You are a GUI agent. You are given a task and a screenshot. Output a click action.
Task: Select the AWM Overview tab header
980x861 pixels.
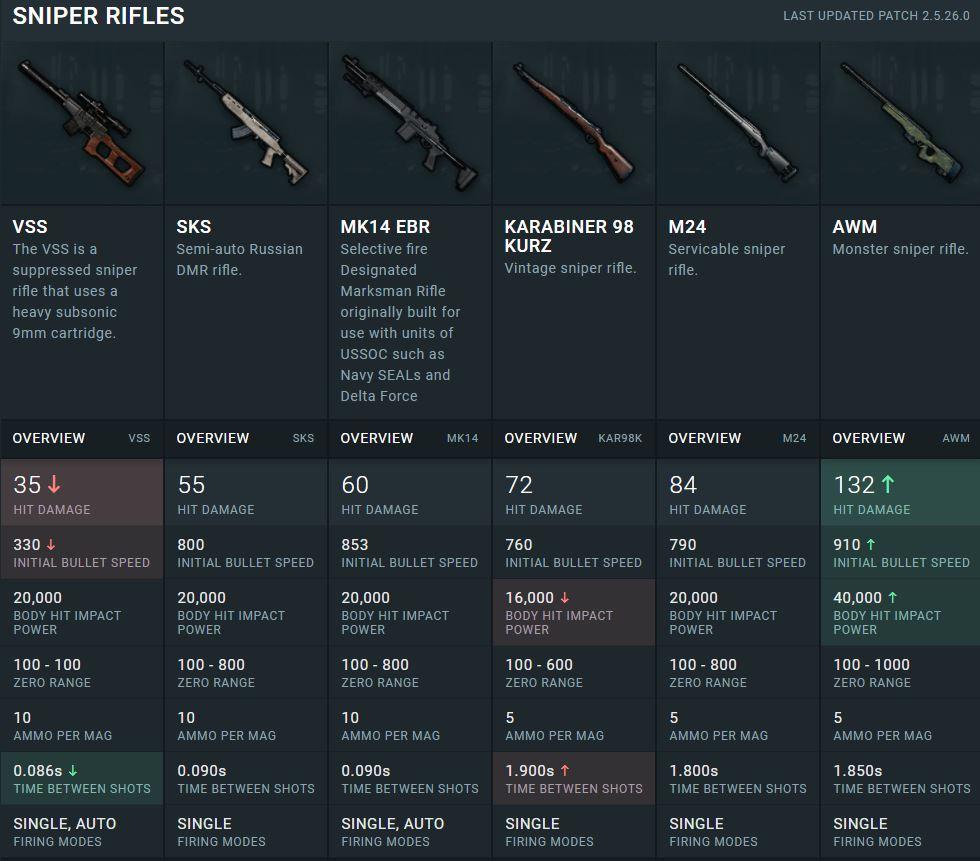tap(901, 438)
